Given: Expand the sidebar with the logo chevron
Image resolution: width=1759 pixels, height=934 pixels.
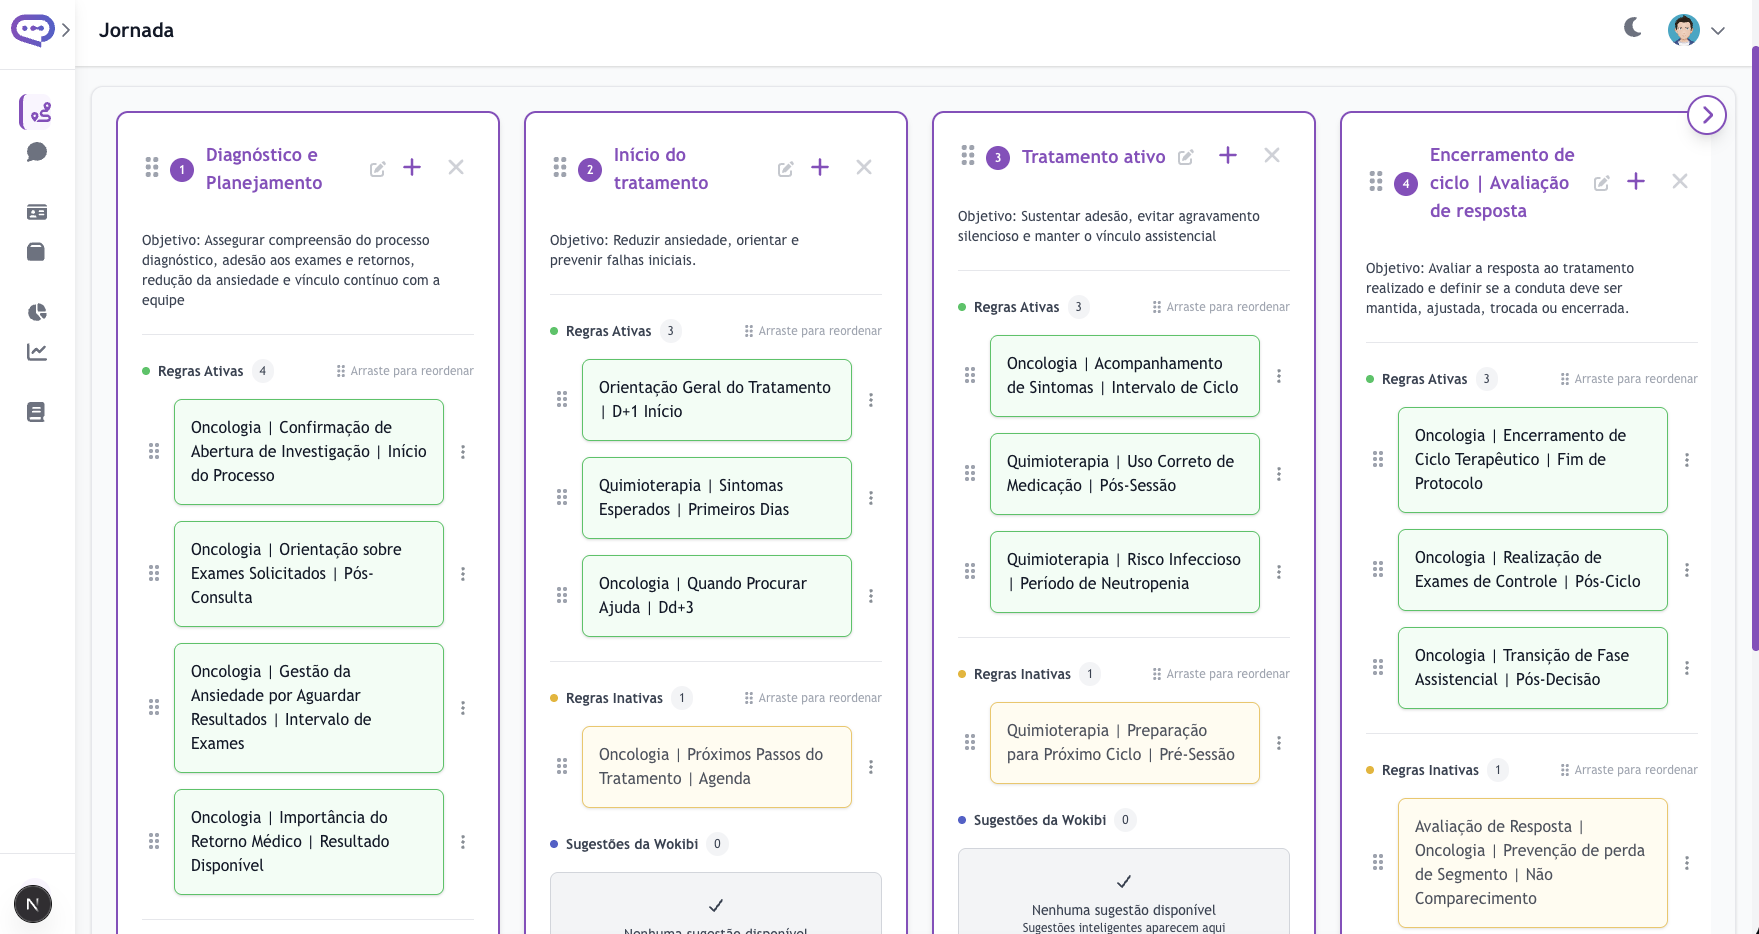Looking at the screenshot, I should pyautogui.click(x=66, y=30).
